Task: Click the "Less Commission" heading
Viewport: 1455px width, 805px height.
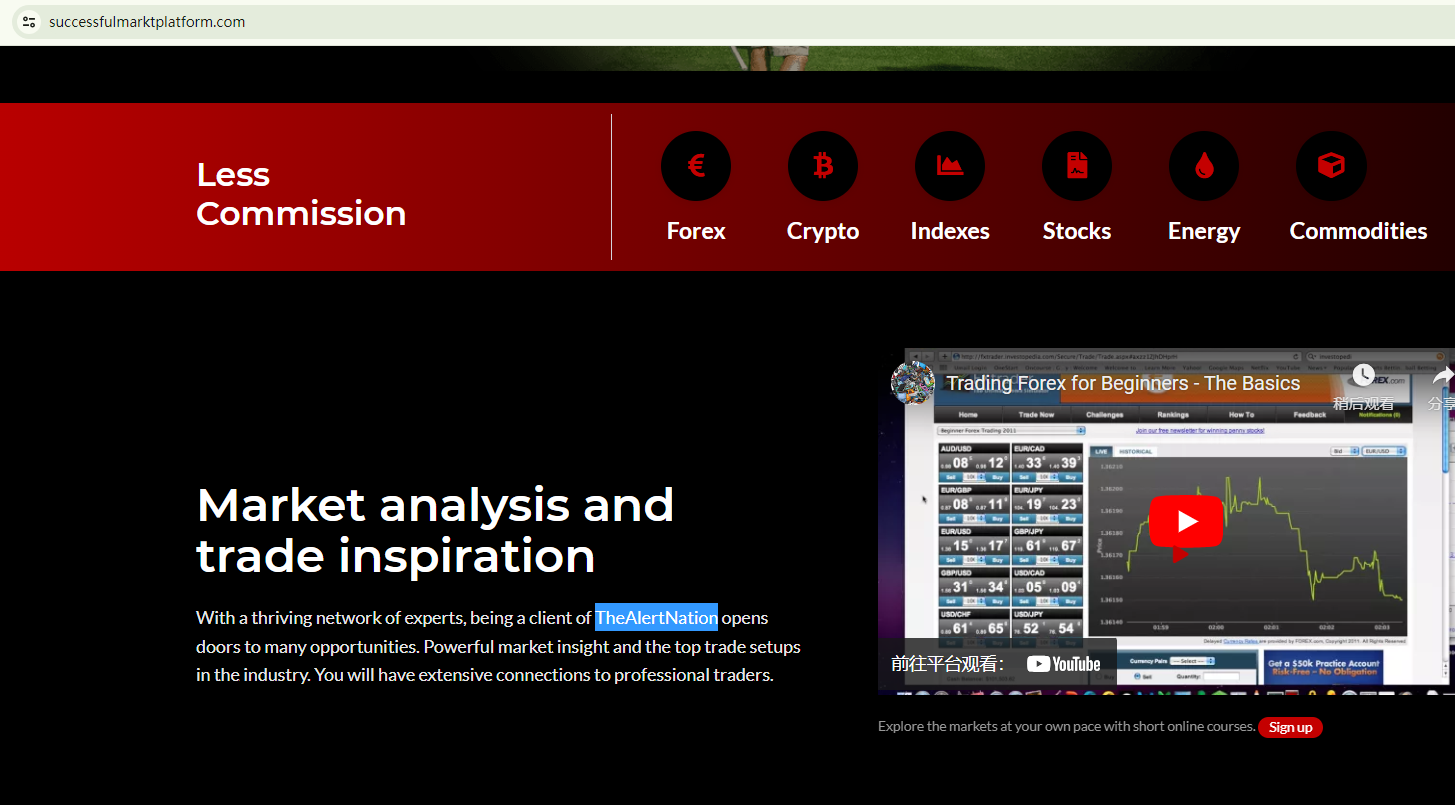Action: (301, 194)
